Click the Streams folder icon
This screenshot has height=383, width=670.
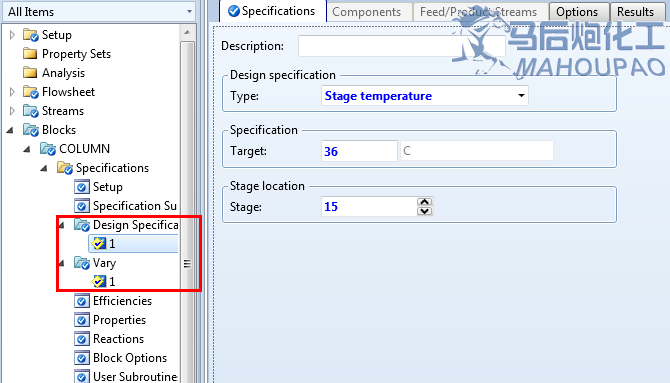(x=30, y=111)
